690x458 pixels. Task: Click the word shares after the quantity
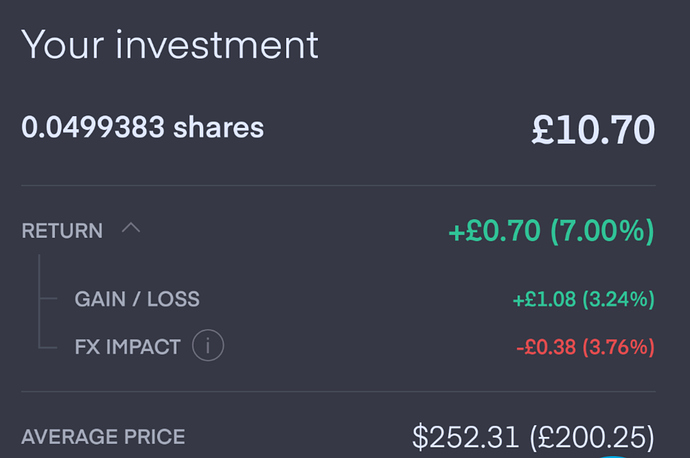pos(219,128)
